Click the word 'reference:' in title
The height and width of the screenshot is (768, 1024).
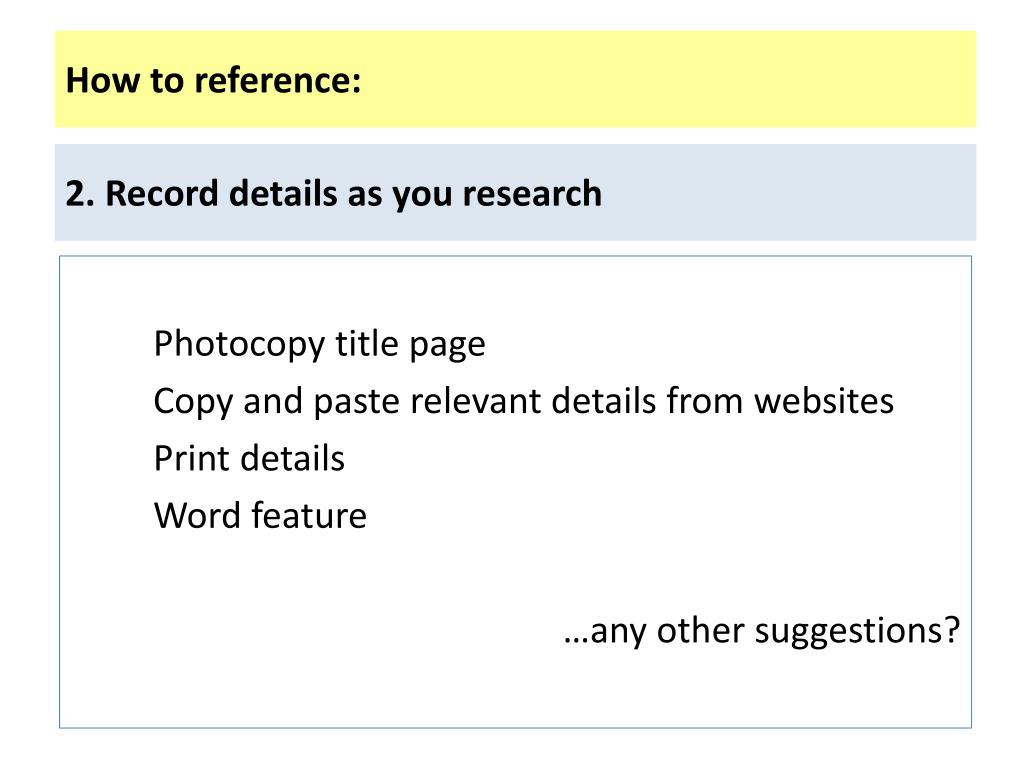point(278,80)
